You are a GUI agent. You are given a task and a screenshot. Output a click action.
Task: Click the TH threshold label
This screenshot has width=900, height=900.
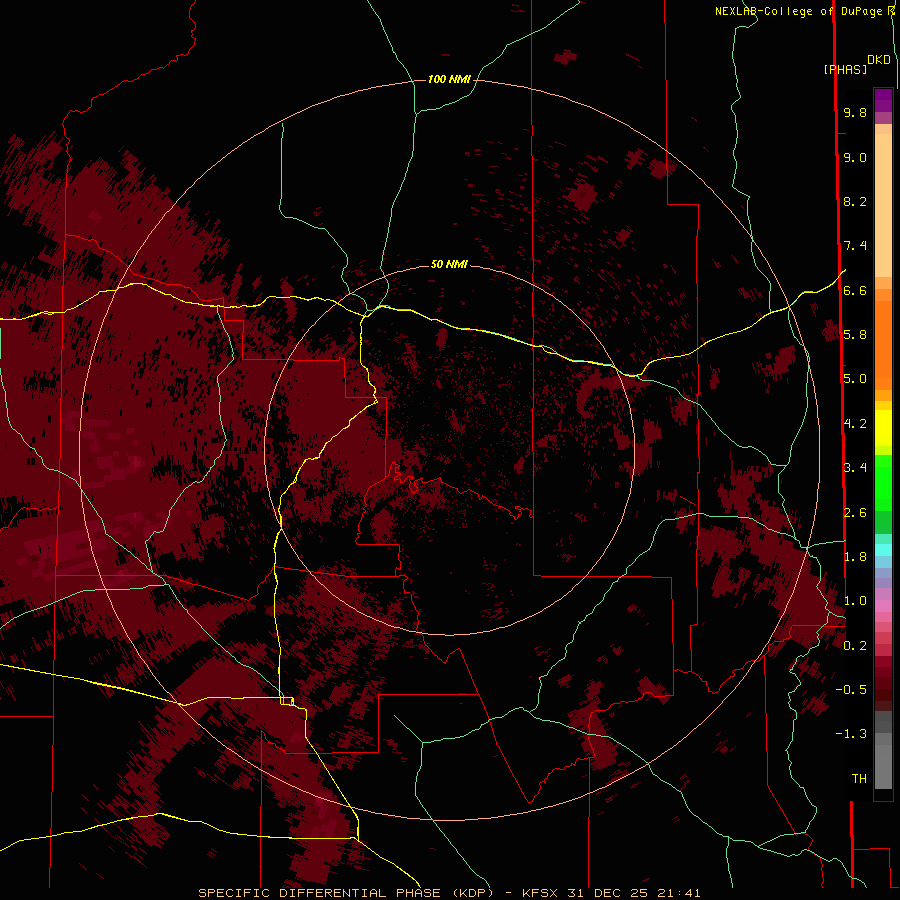(859, 779)
